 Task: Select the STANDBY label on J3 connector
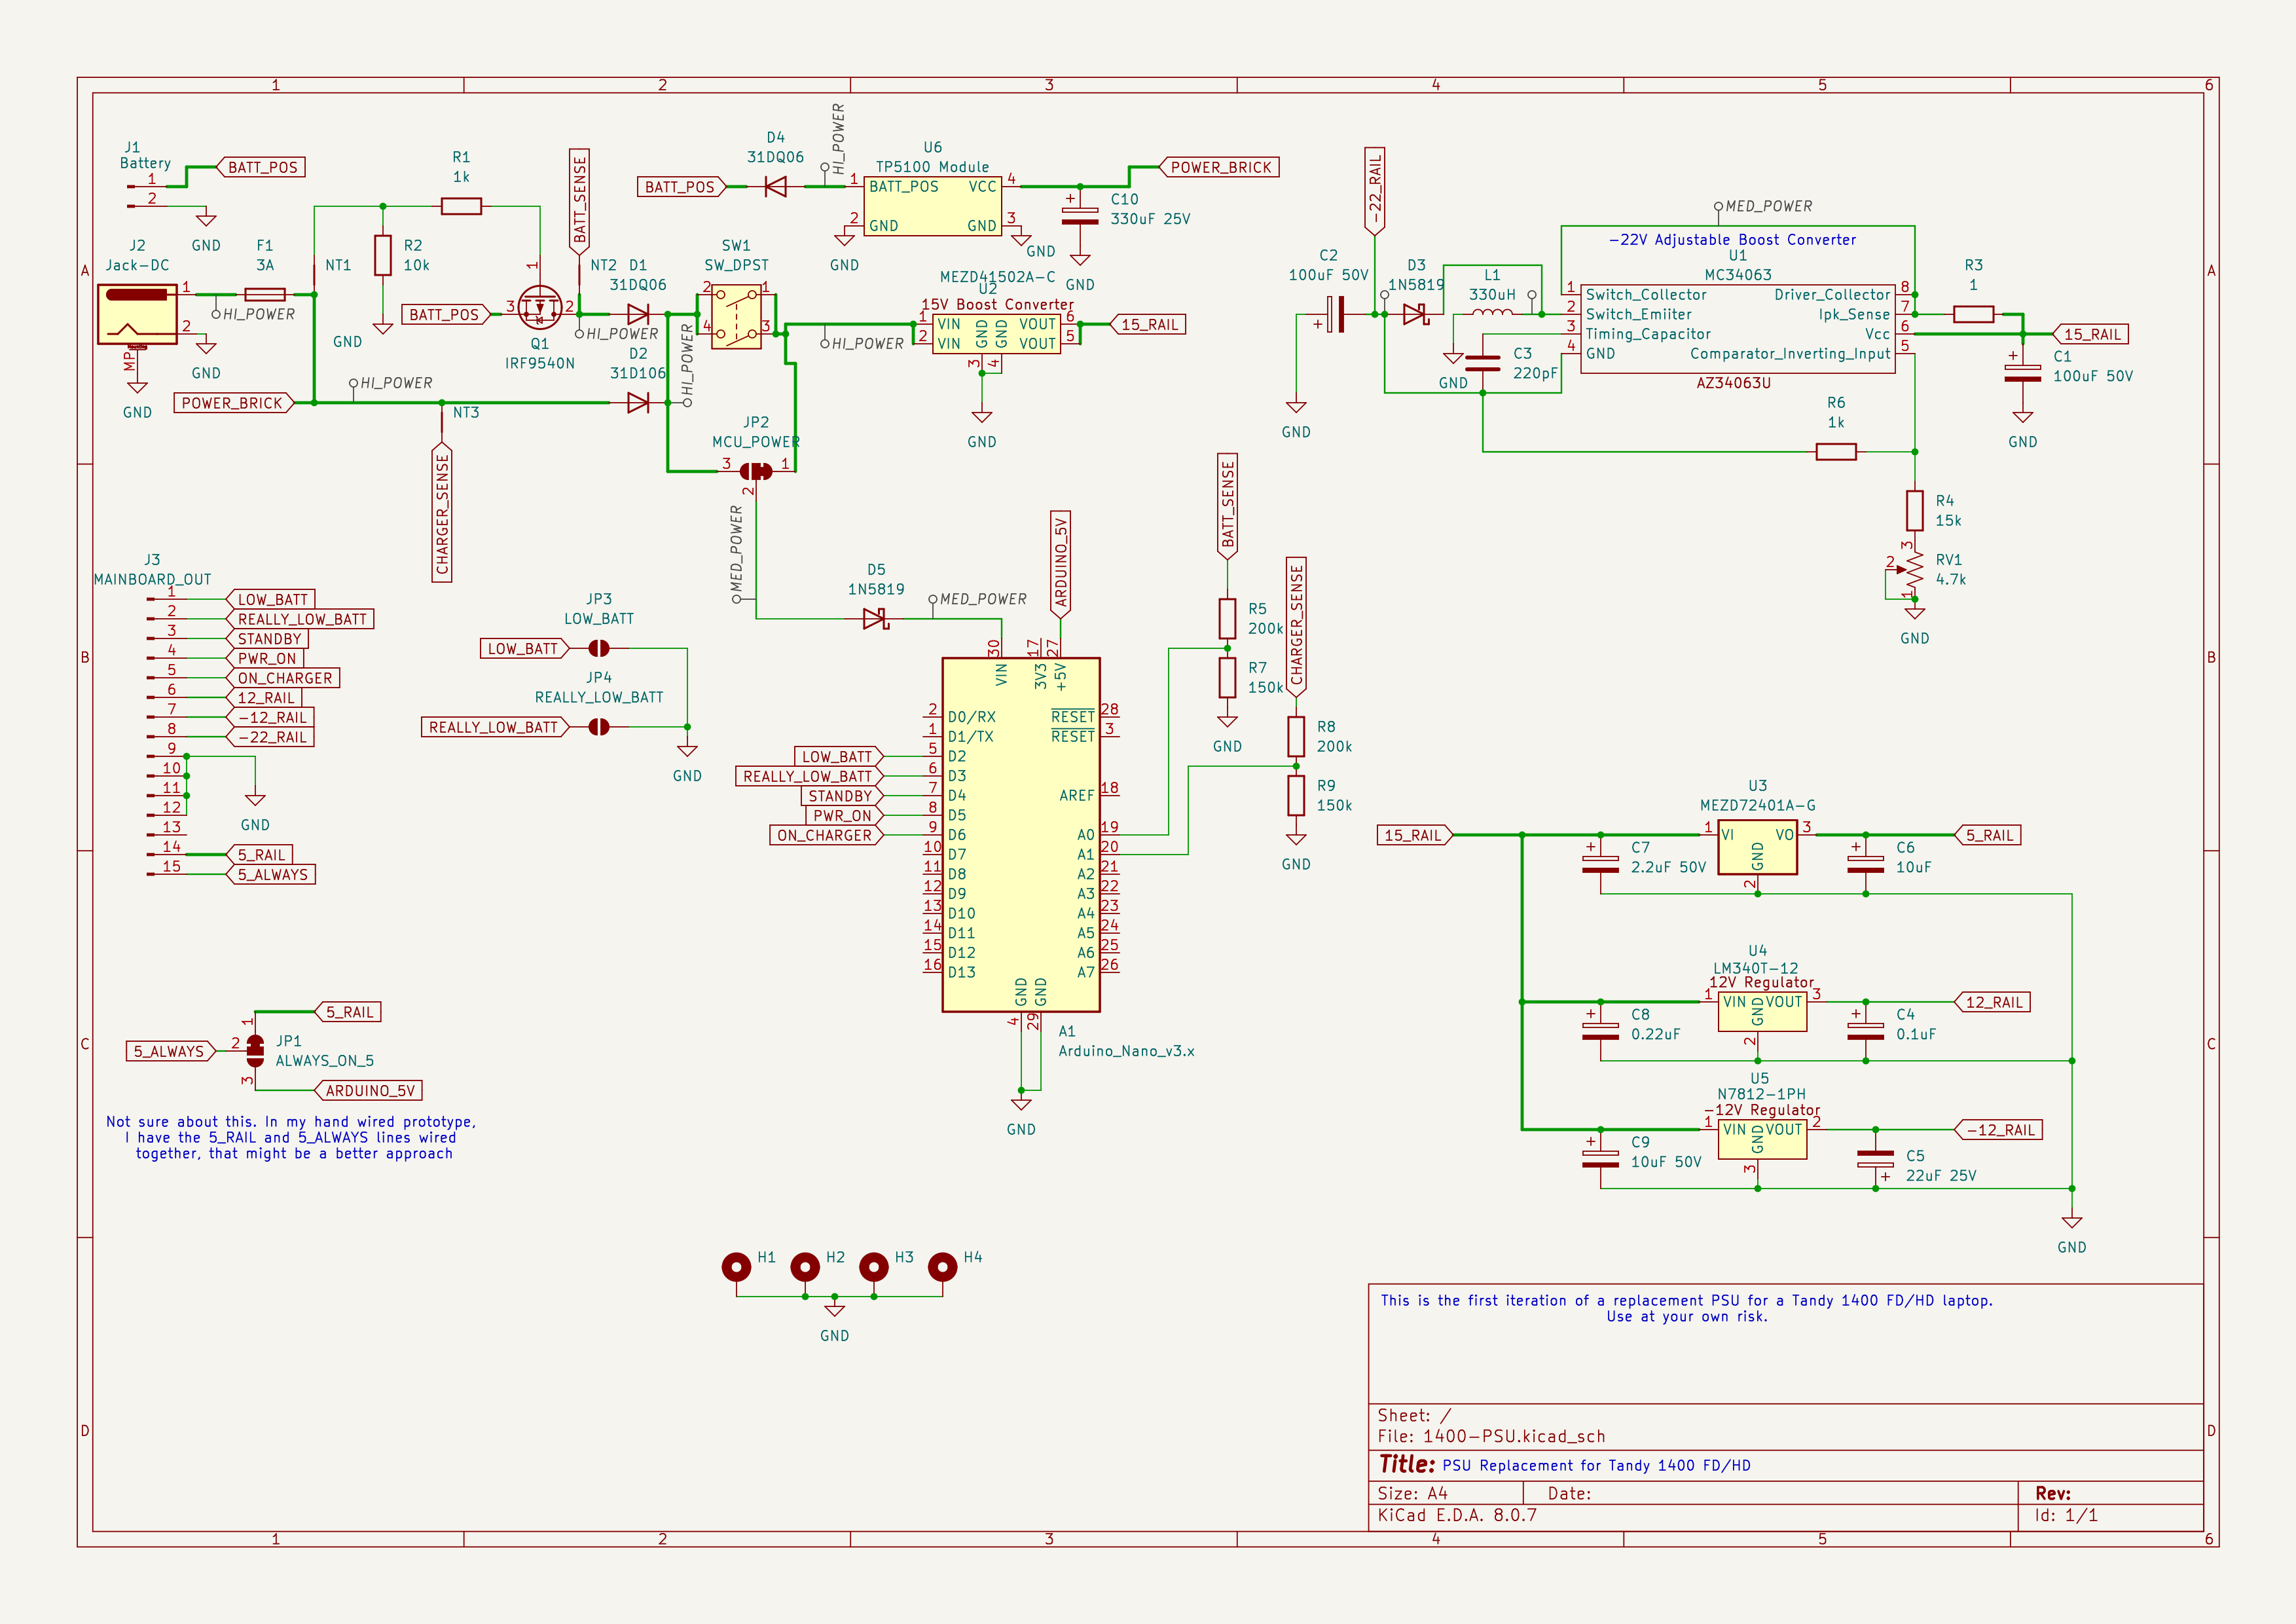(x=268, y=638)
